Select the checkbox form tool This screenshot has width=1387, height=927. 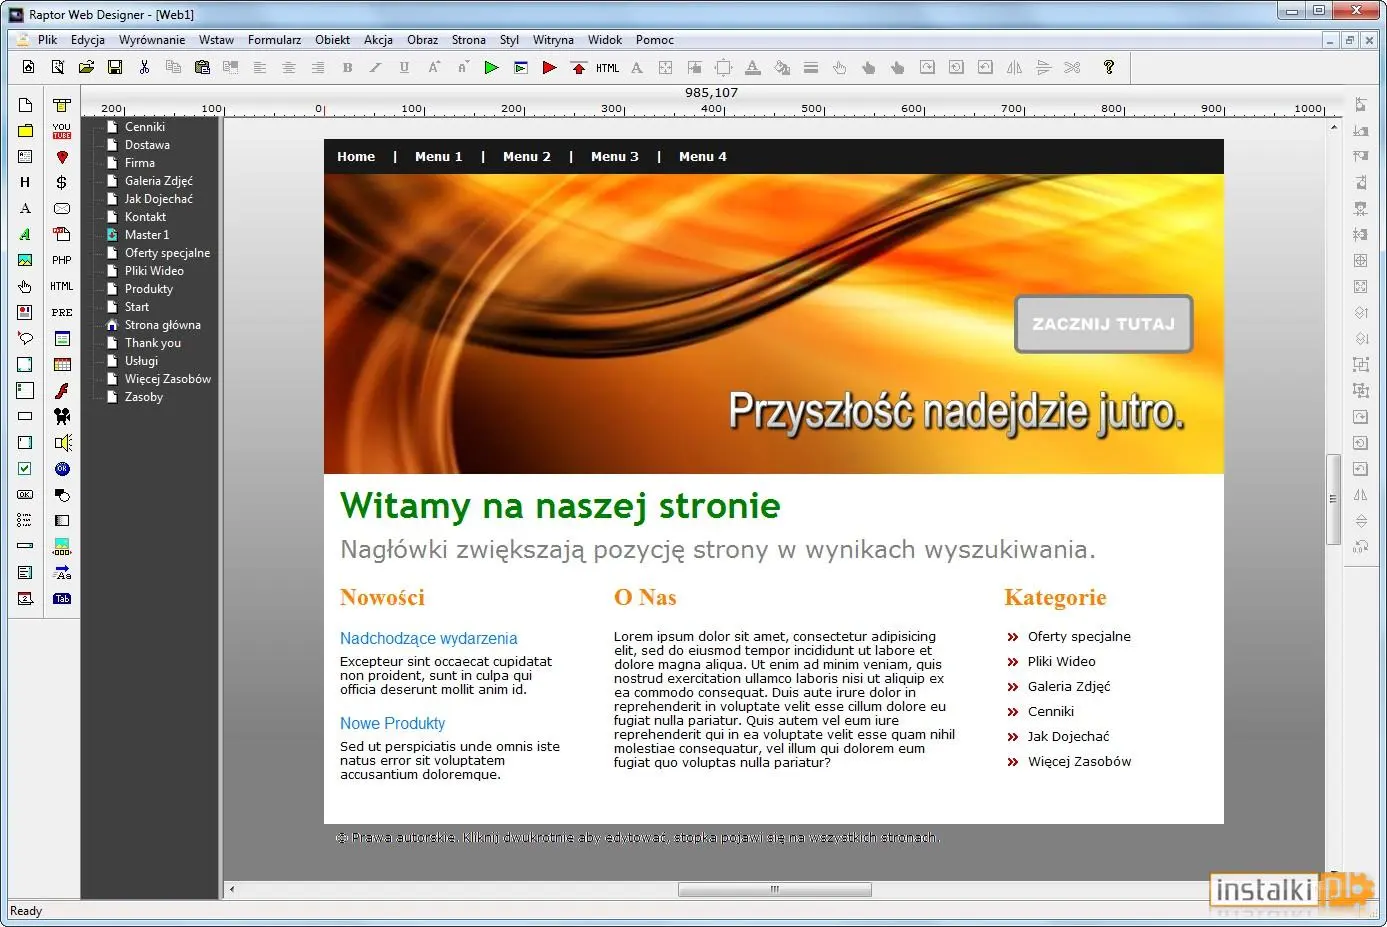[25, 468]
